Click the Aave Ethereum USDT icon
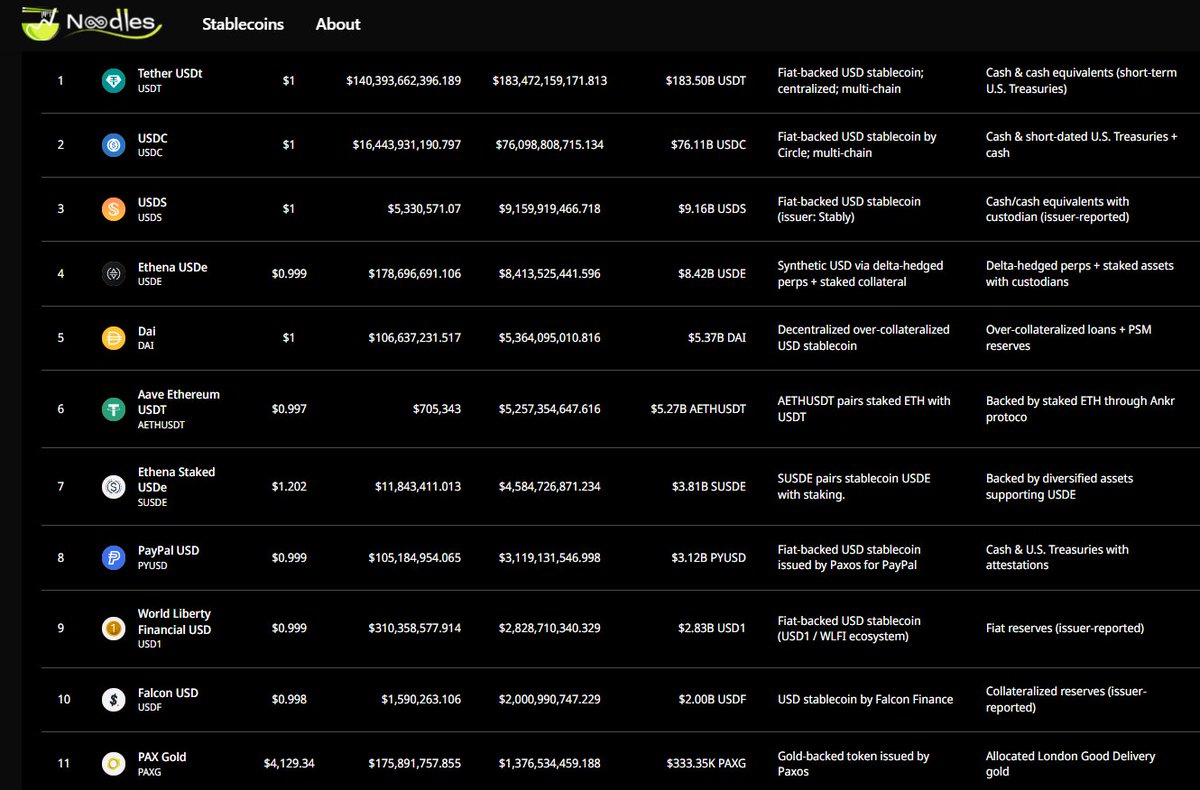Screen dimensions: 1200x790 (x=114, y=409)
